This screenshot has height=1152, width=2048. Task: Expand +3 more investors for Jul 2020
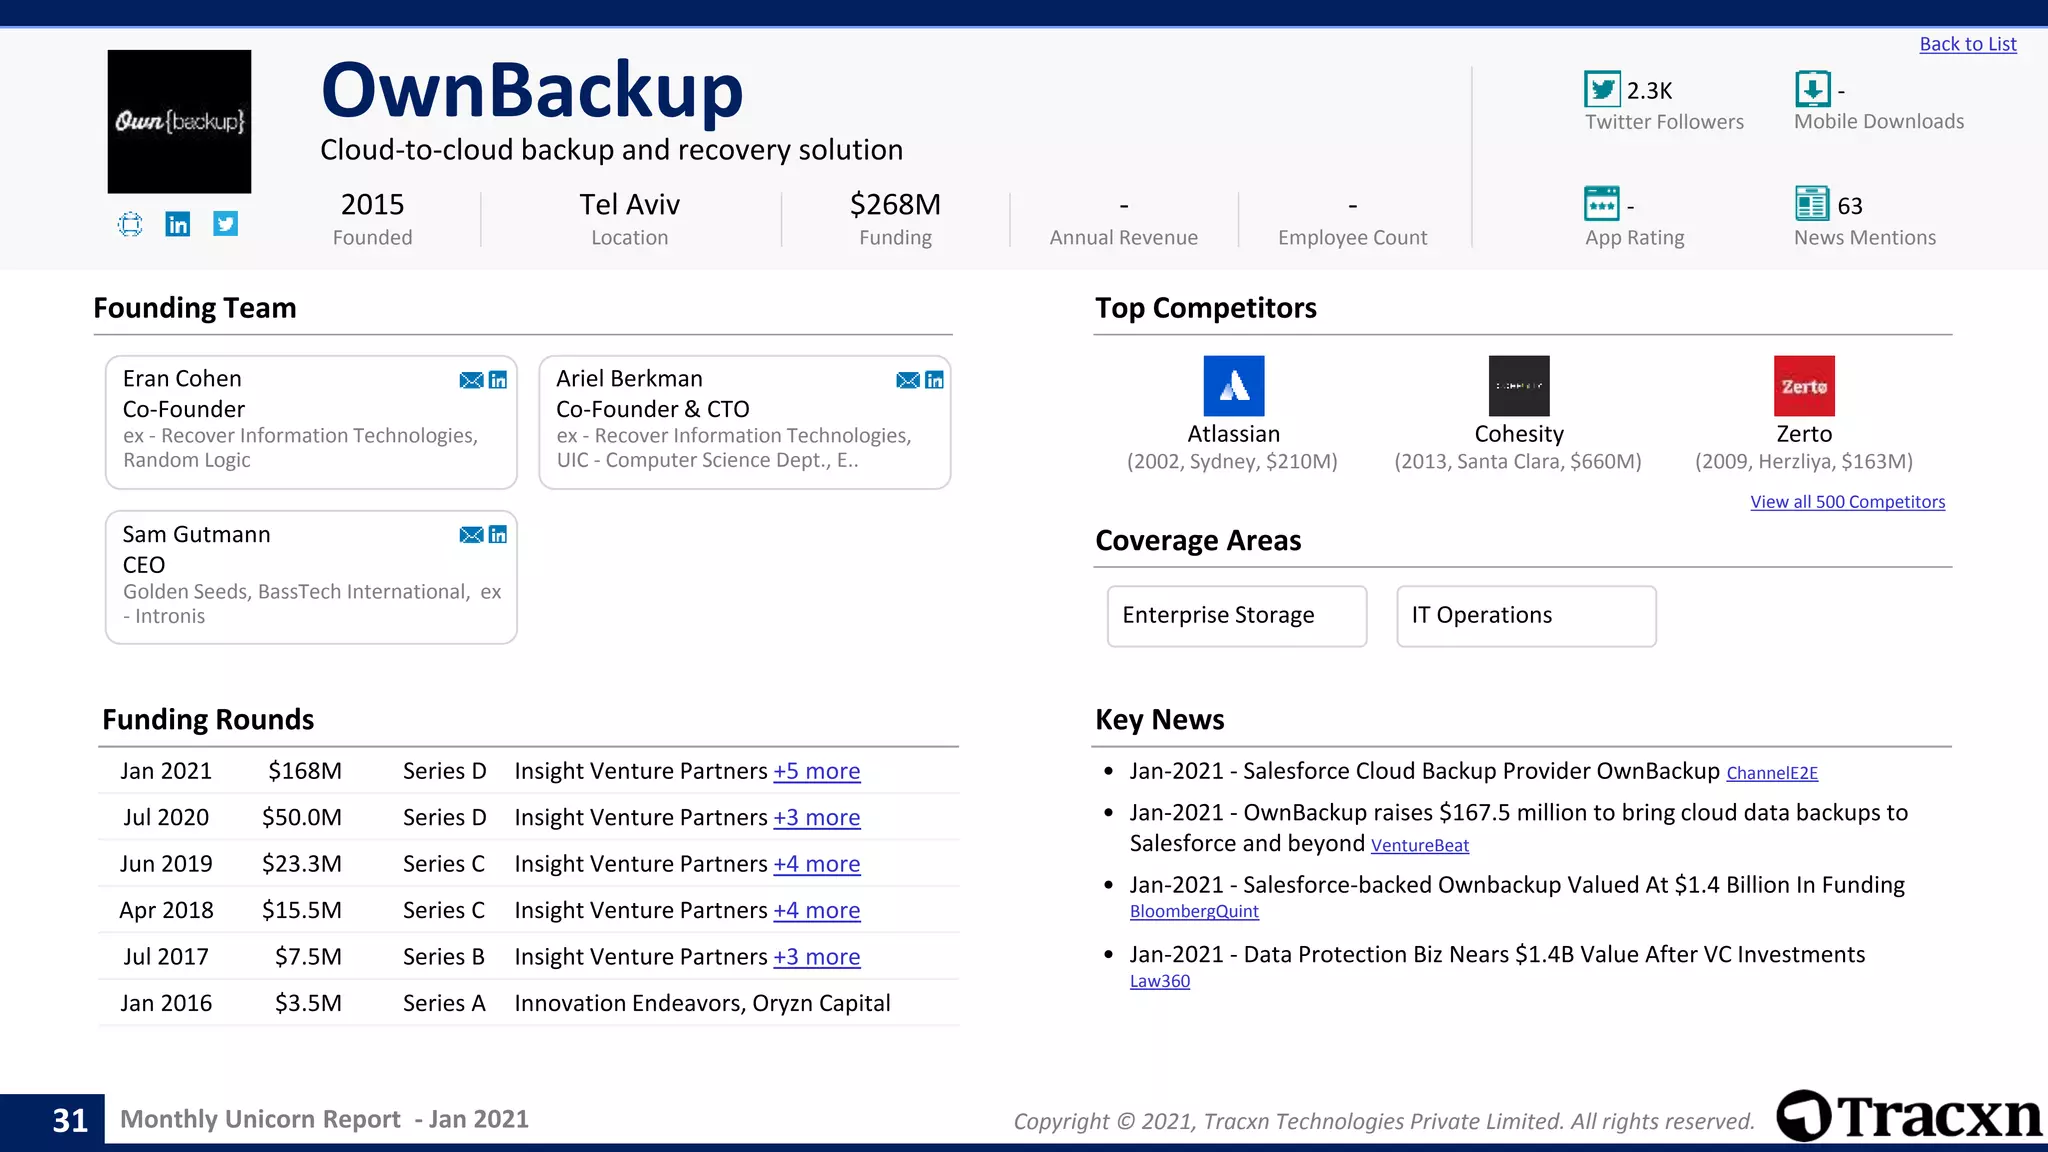coord(817,818)
